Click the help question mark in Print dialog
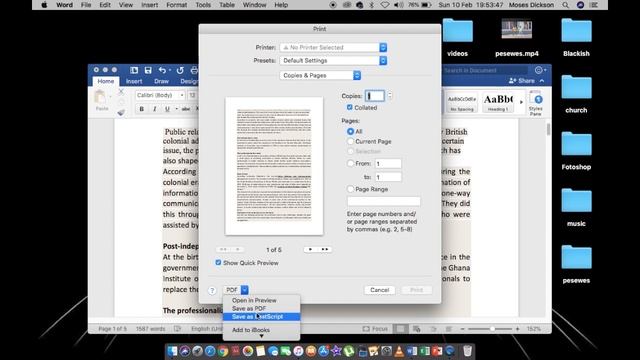This screenshot has height=360, width=640. (212, 290)
